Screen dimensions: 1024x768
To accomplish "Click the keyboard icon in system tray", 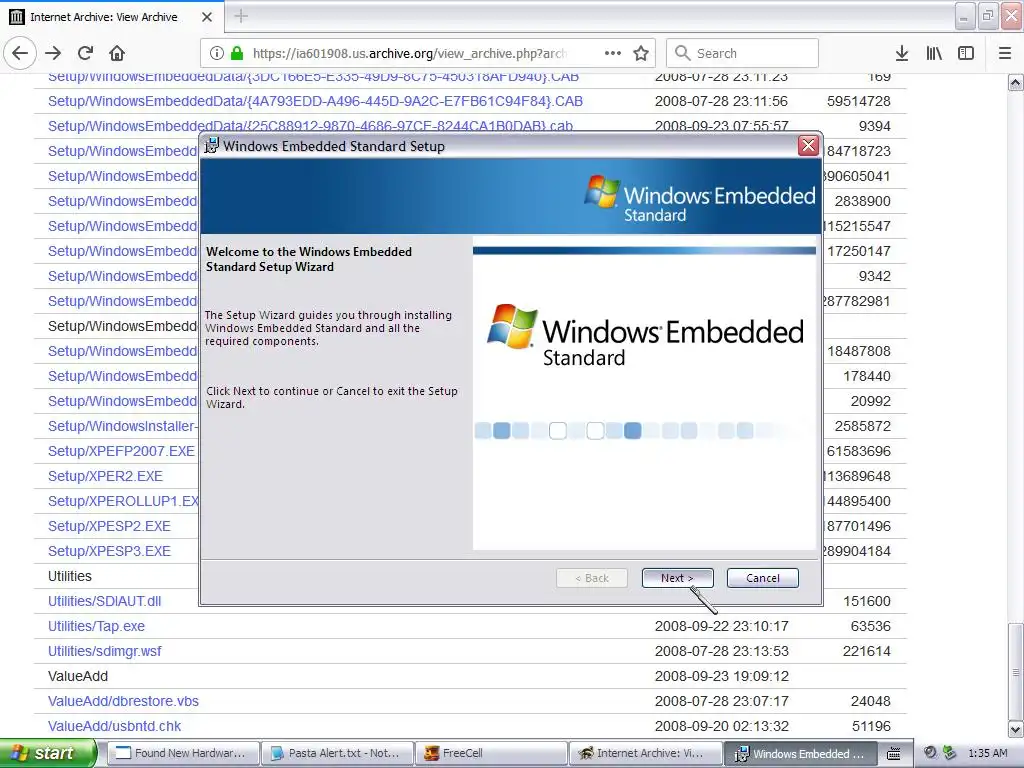I will point(893,754).
